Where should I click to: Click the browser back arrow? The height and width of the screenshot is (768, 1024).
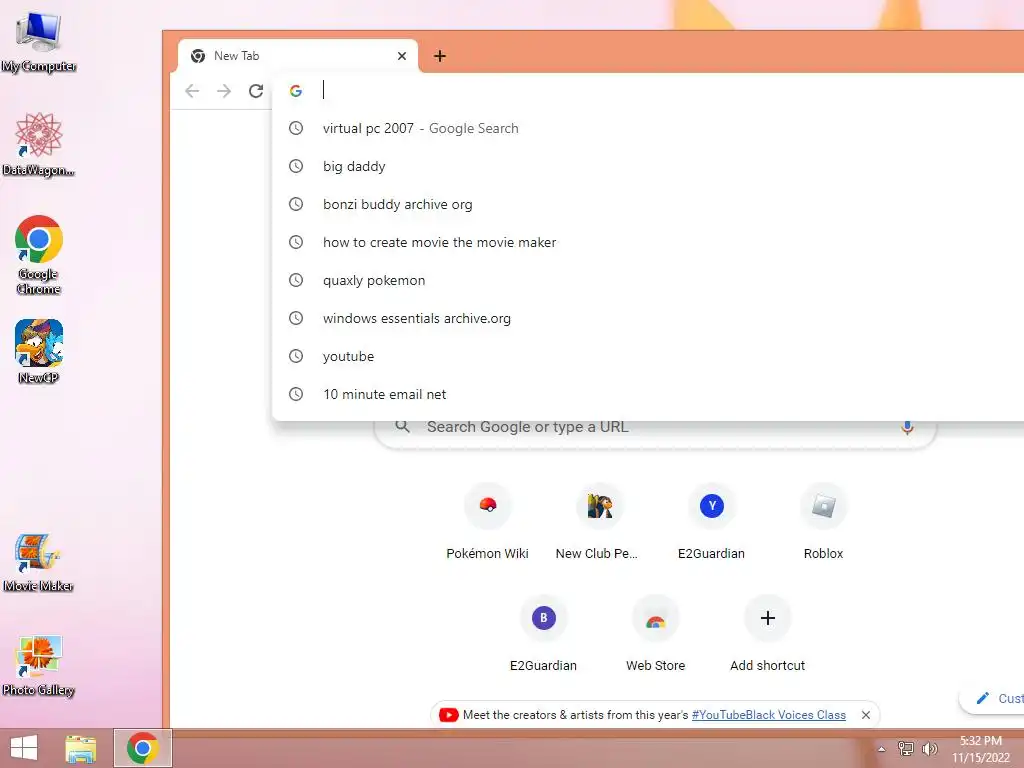(x=192, y=91)
